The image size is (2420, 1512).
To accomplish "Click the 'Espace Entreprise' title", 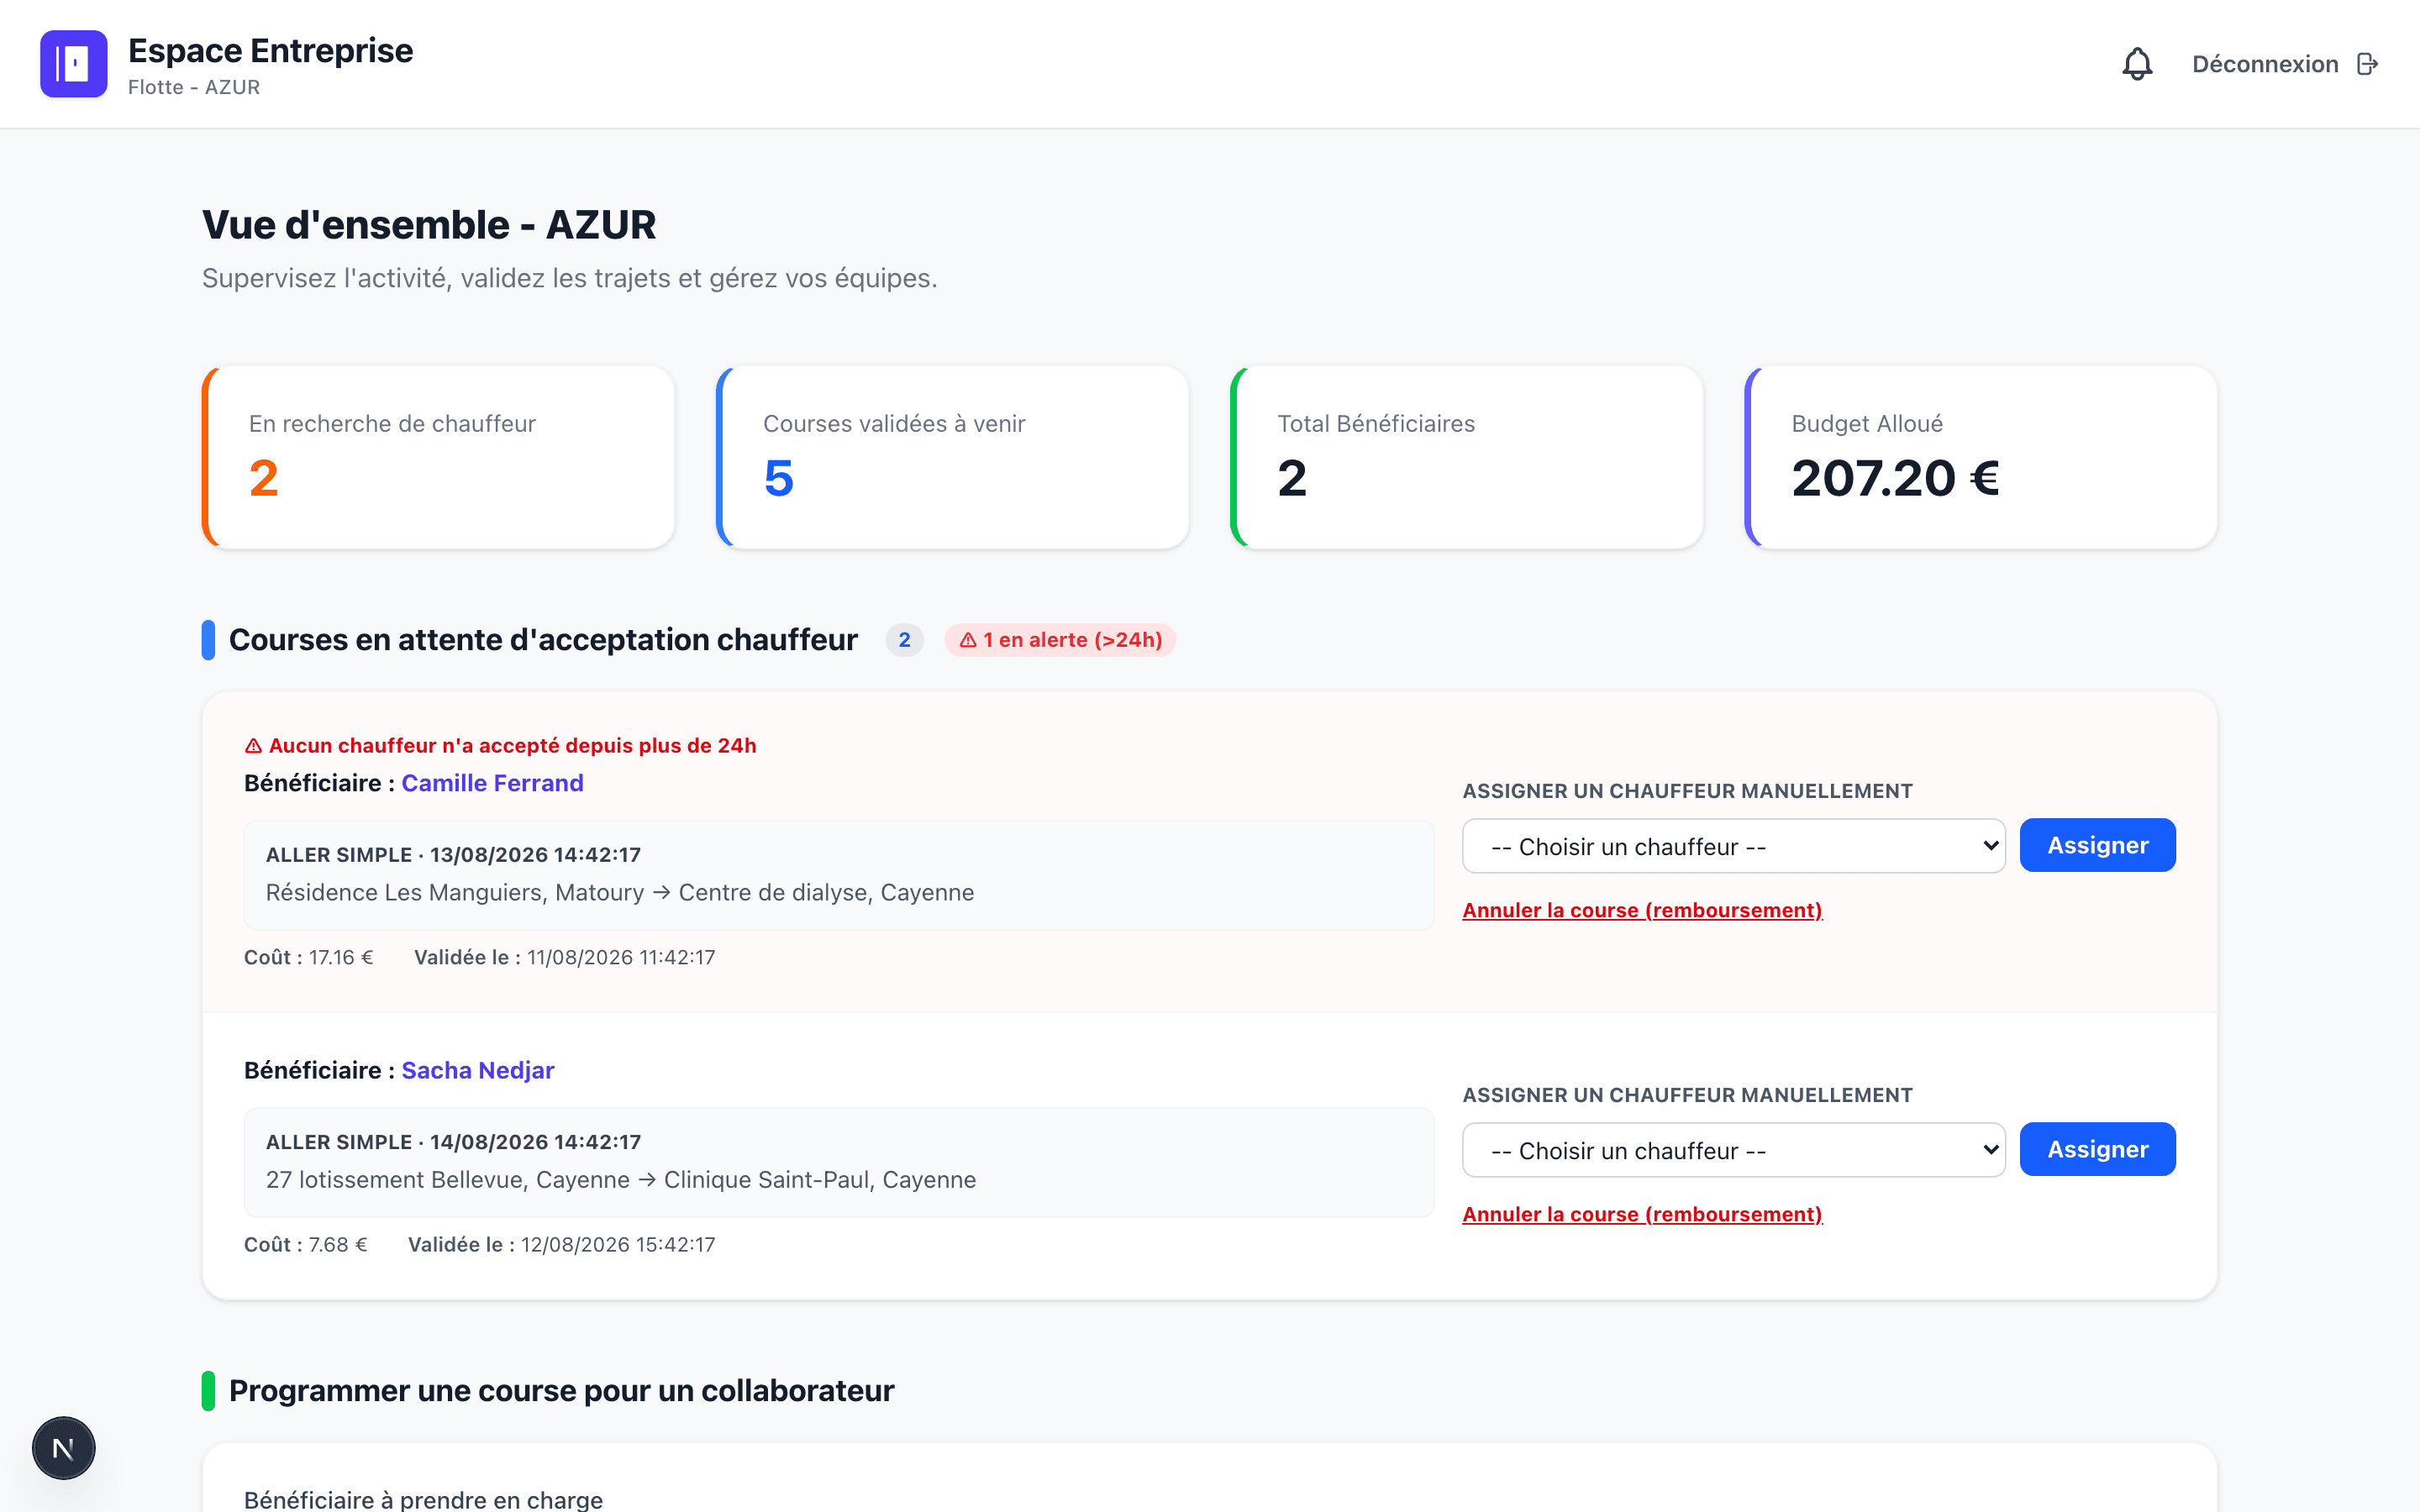I will pyautogui.click(x=270, y=50).
